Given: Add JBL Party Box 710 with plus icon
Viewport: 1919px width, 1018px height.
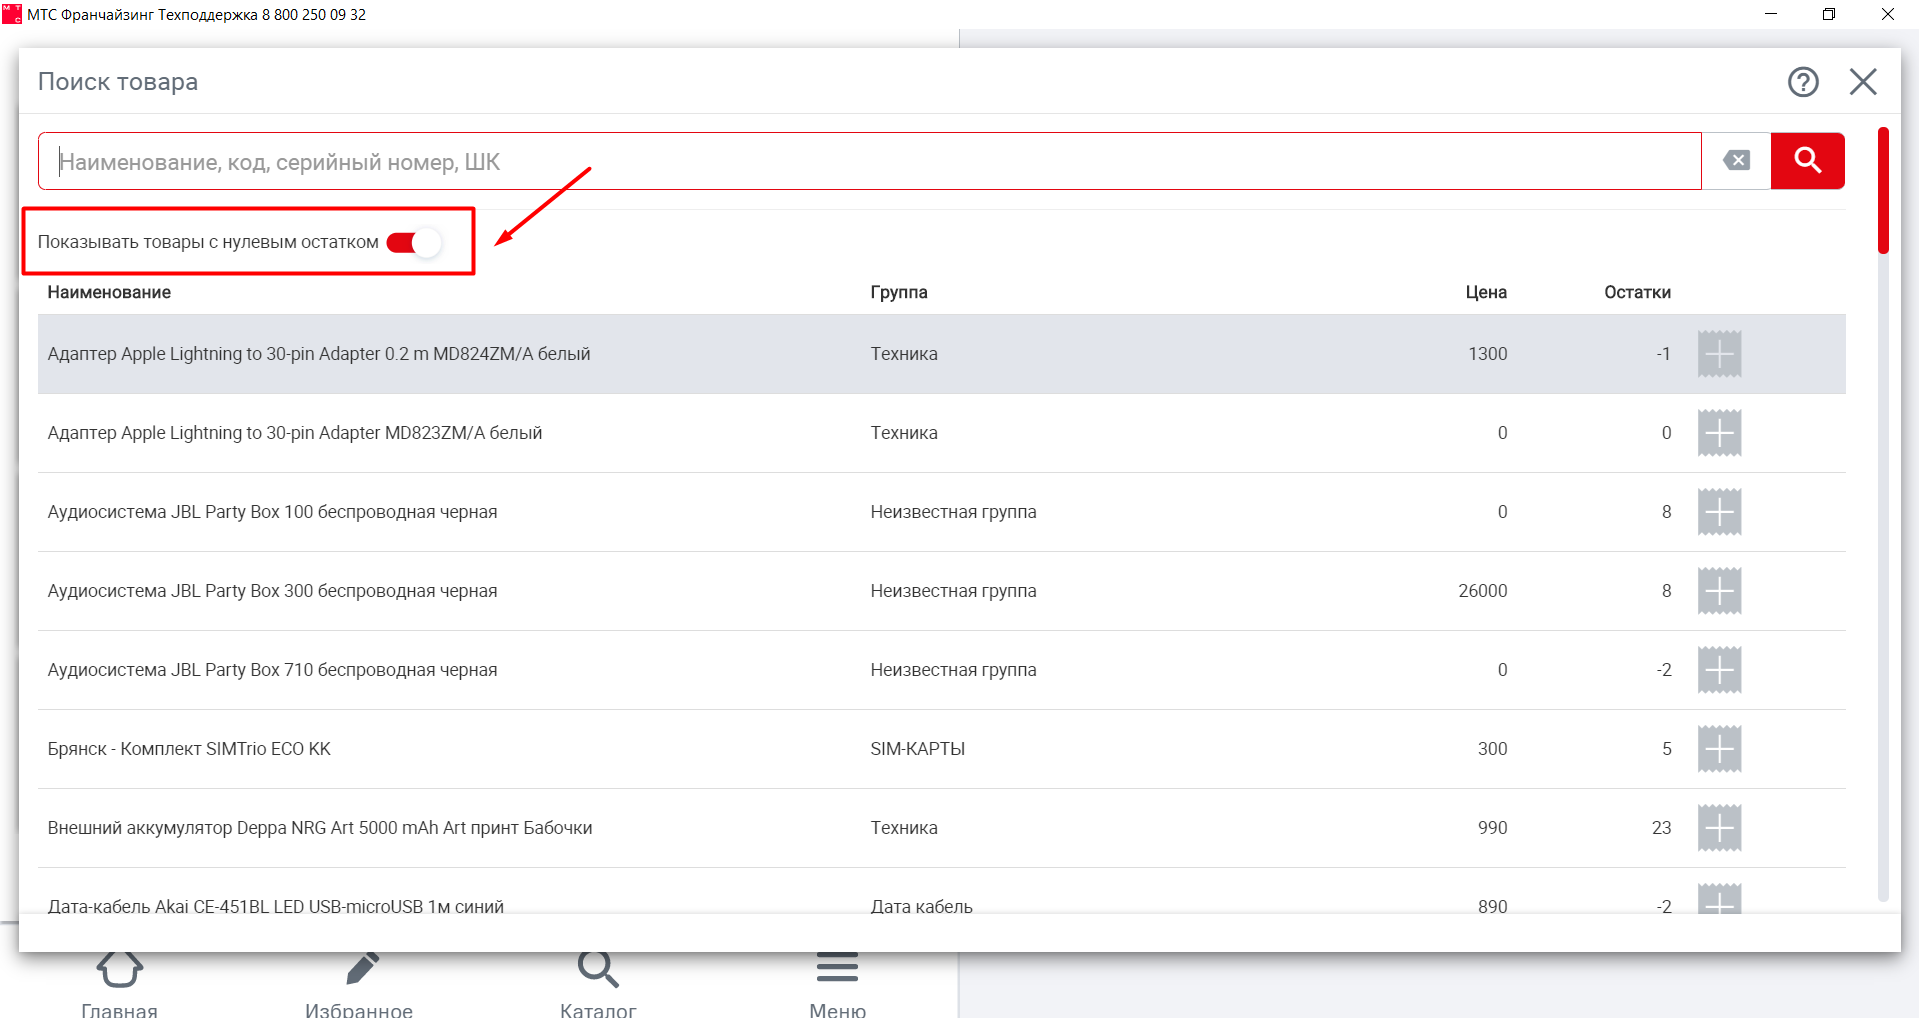Looking at the screenshot, I should (x=1719, y=670).
